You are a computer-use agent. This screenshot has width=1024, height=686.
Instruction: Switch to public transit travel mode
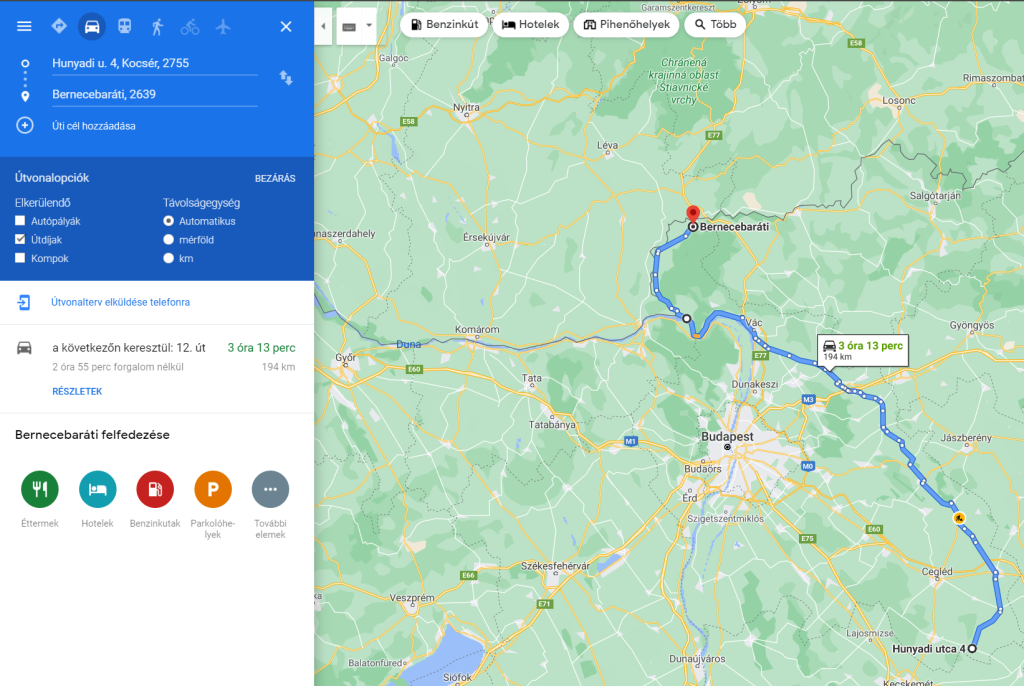[125, 26]
